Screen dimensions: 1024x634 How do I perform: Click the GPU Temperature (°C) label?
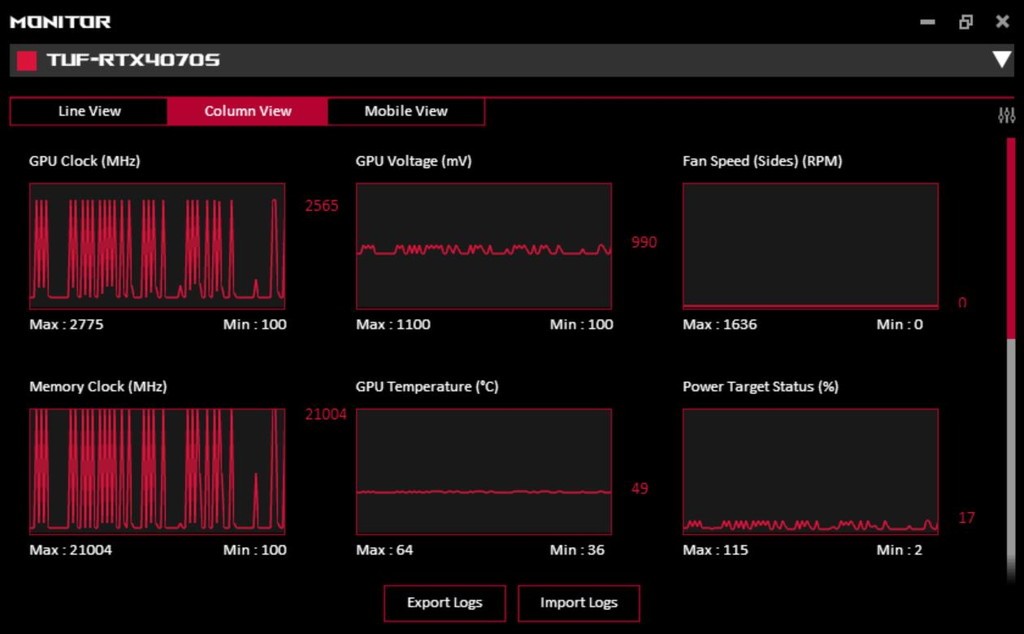(427, 387)
